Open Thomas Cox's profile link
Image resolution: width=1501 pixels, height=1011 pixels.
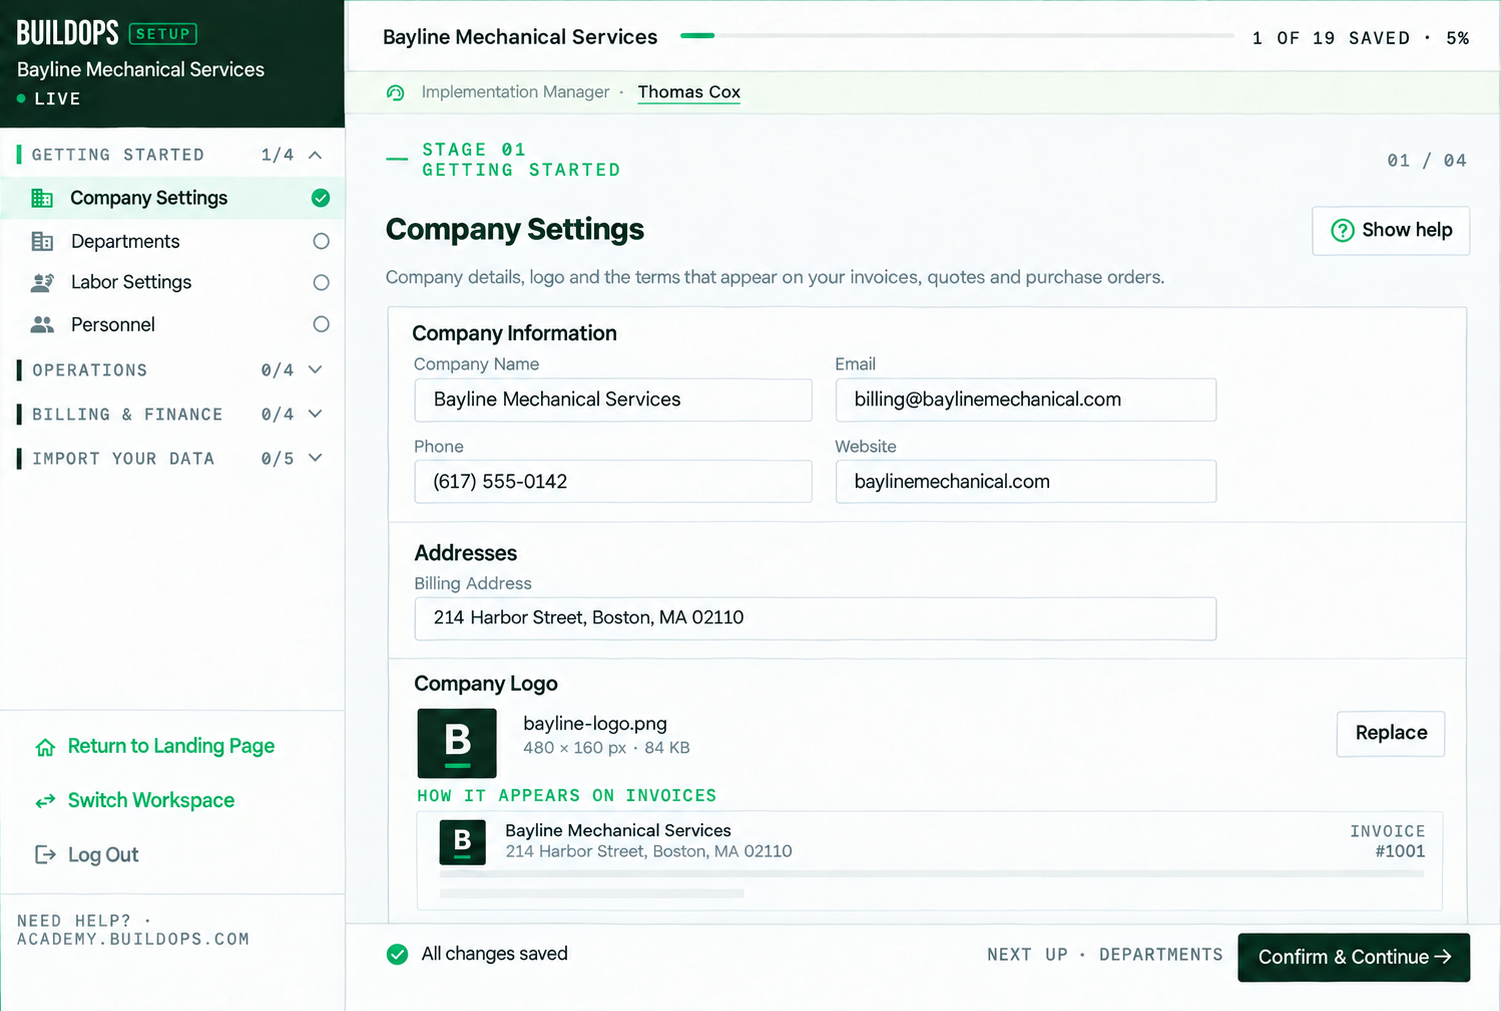[689, 92]
